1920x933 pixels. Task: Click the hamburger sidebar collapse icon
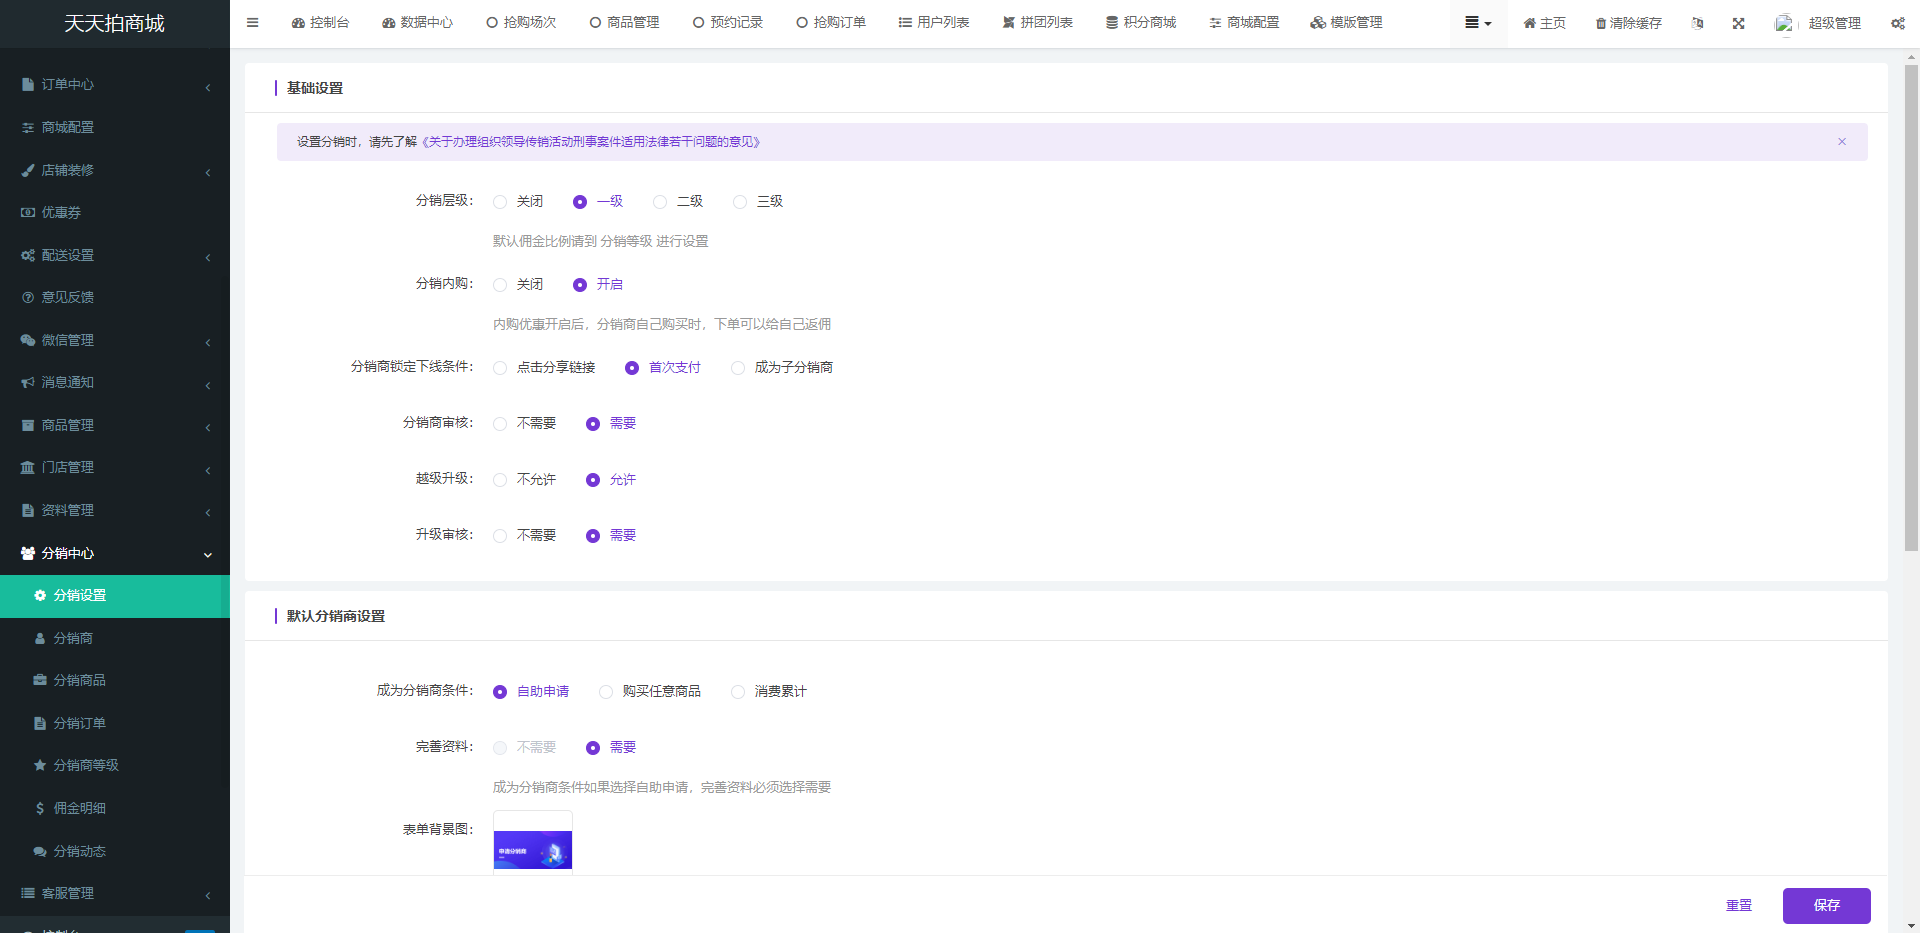[252, 23]
